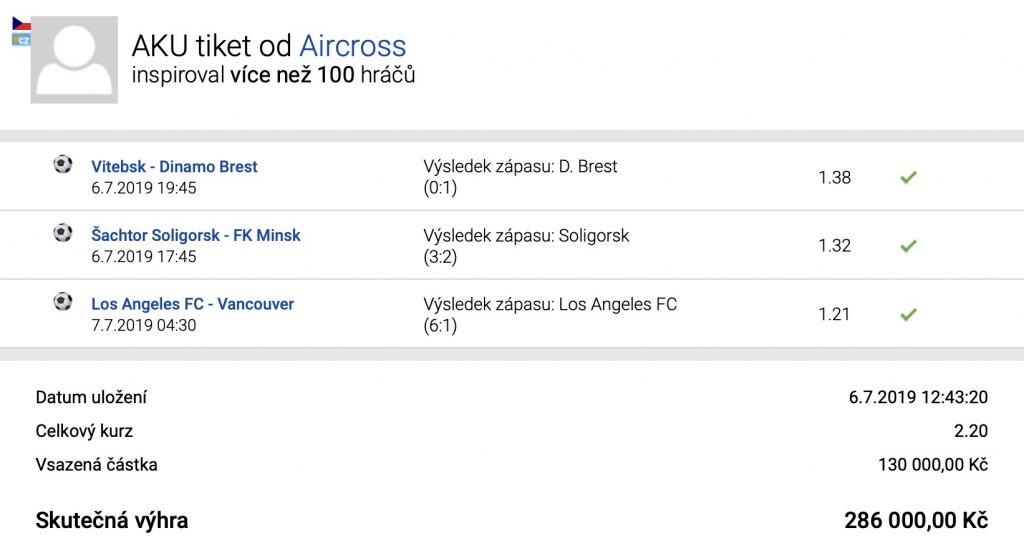Screen dimensions: 1024x558
Task: Click the soccer ball icon beside Vitebsk match
Action: (x=63, y=164)
